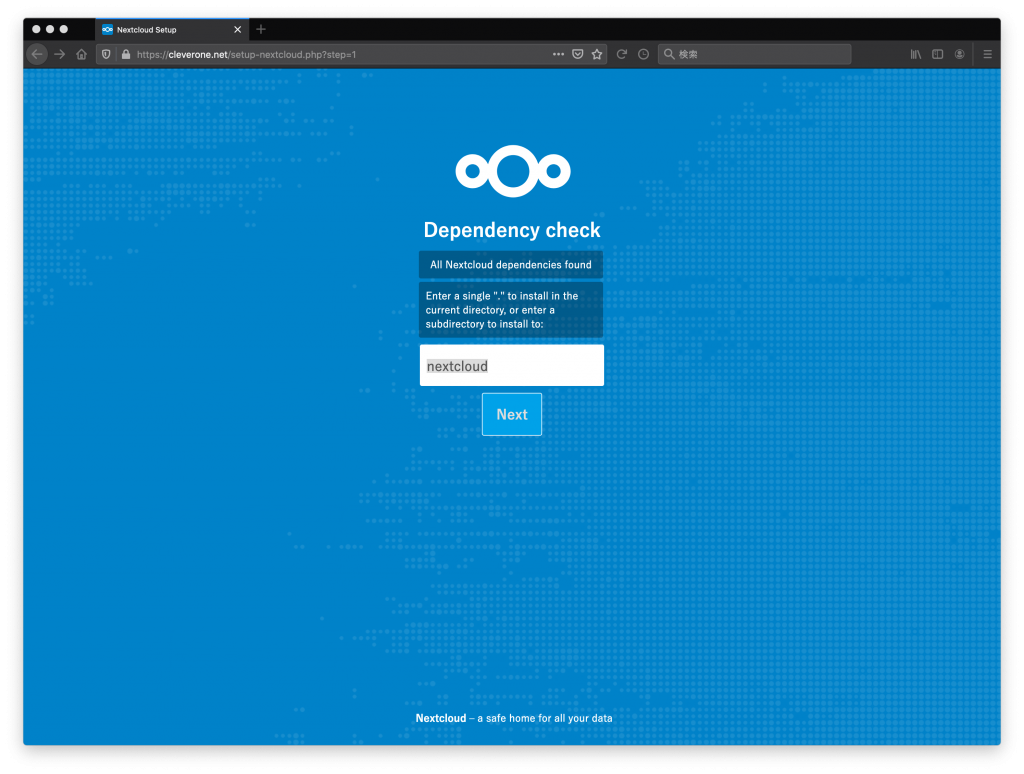Image resolution: width=1024 pixels, height=774 pixels.
Task: Reload the current page
Action: (x=622, y=54)
